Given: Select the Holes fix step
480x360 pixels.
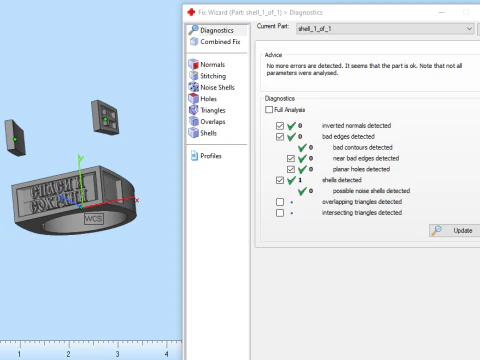Looking at the screenshot, I should pos(208,99).
